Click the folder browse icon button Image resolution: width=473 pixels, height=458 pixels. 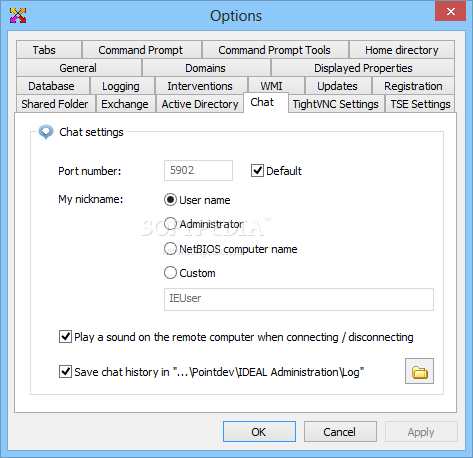tap(419, 371)
